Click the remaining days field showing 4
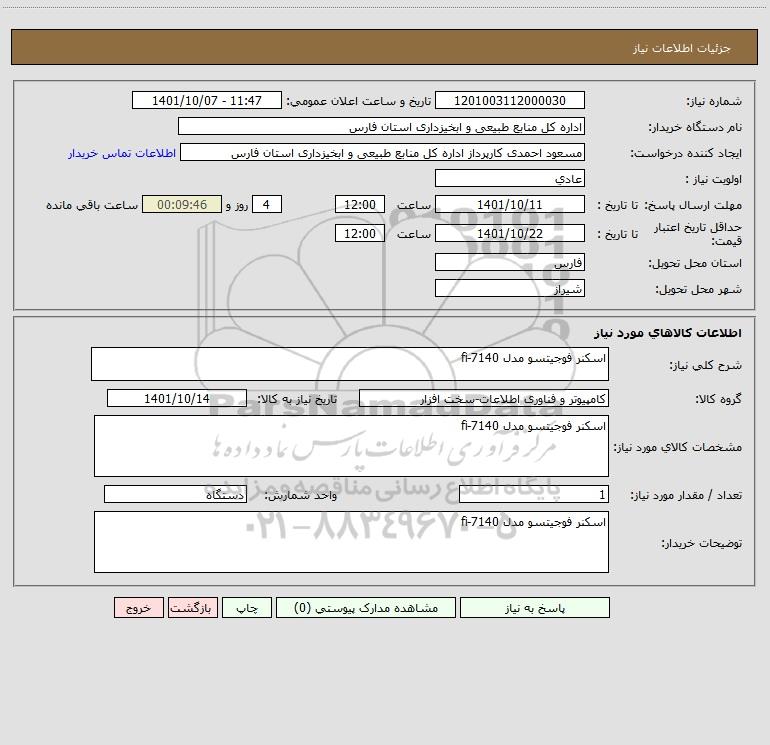Screen dimensions: 770x745 coord(267,205)
